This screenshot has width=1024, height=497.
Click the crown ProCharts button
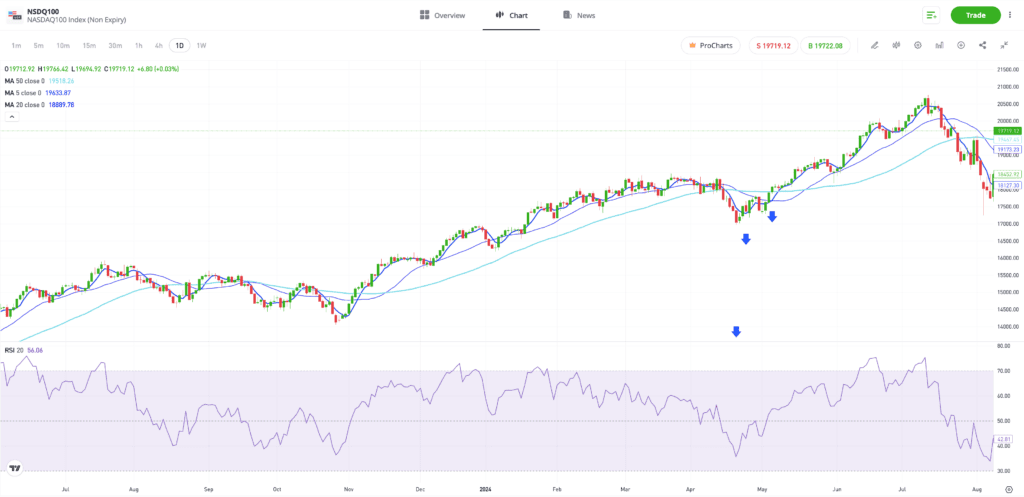coord(711,45)
